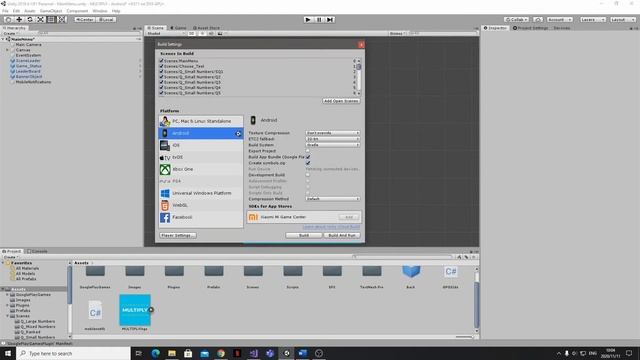This screenshot has height=360, width=640.
Task: Toggle Build App Bundle (Google Play) checkbox
Action: click(308, 157)
